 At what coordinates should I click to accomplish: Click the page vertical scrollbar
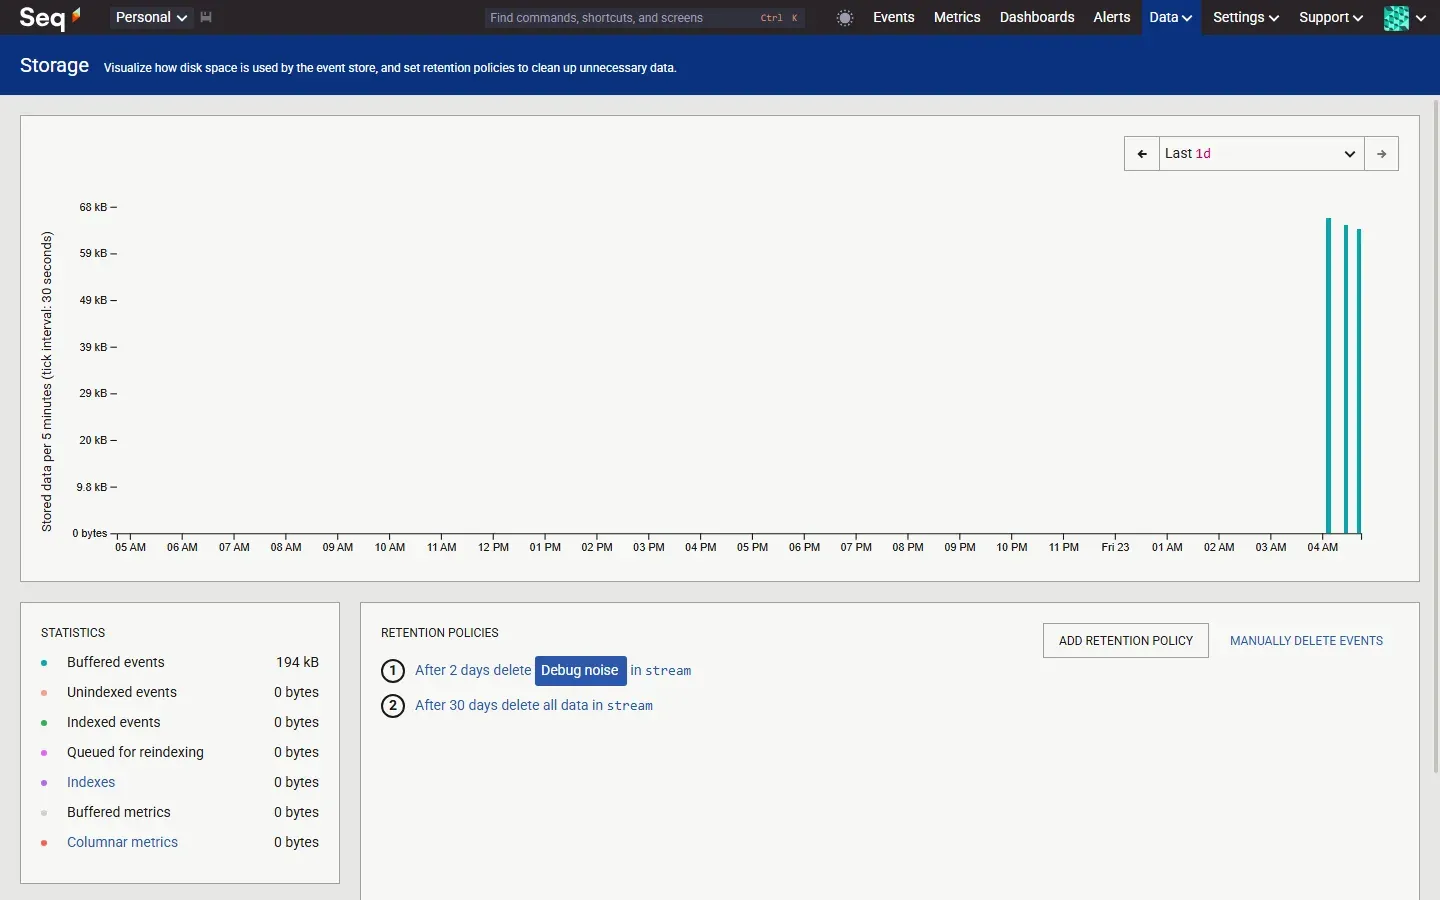pyautogui.click(x=1436, y=435)
